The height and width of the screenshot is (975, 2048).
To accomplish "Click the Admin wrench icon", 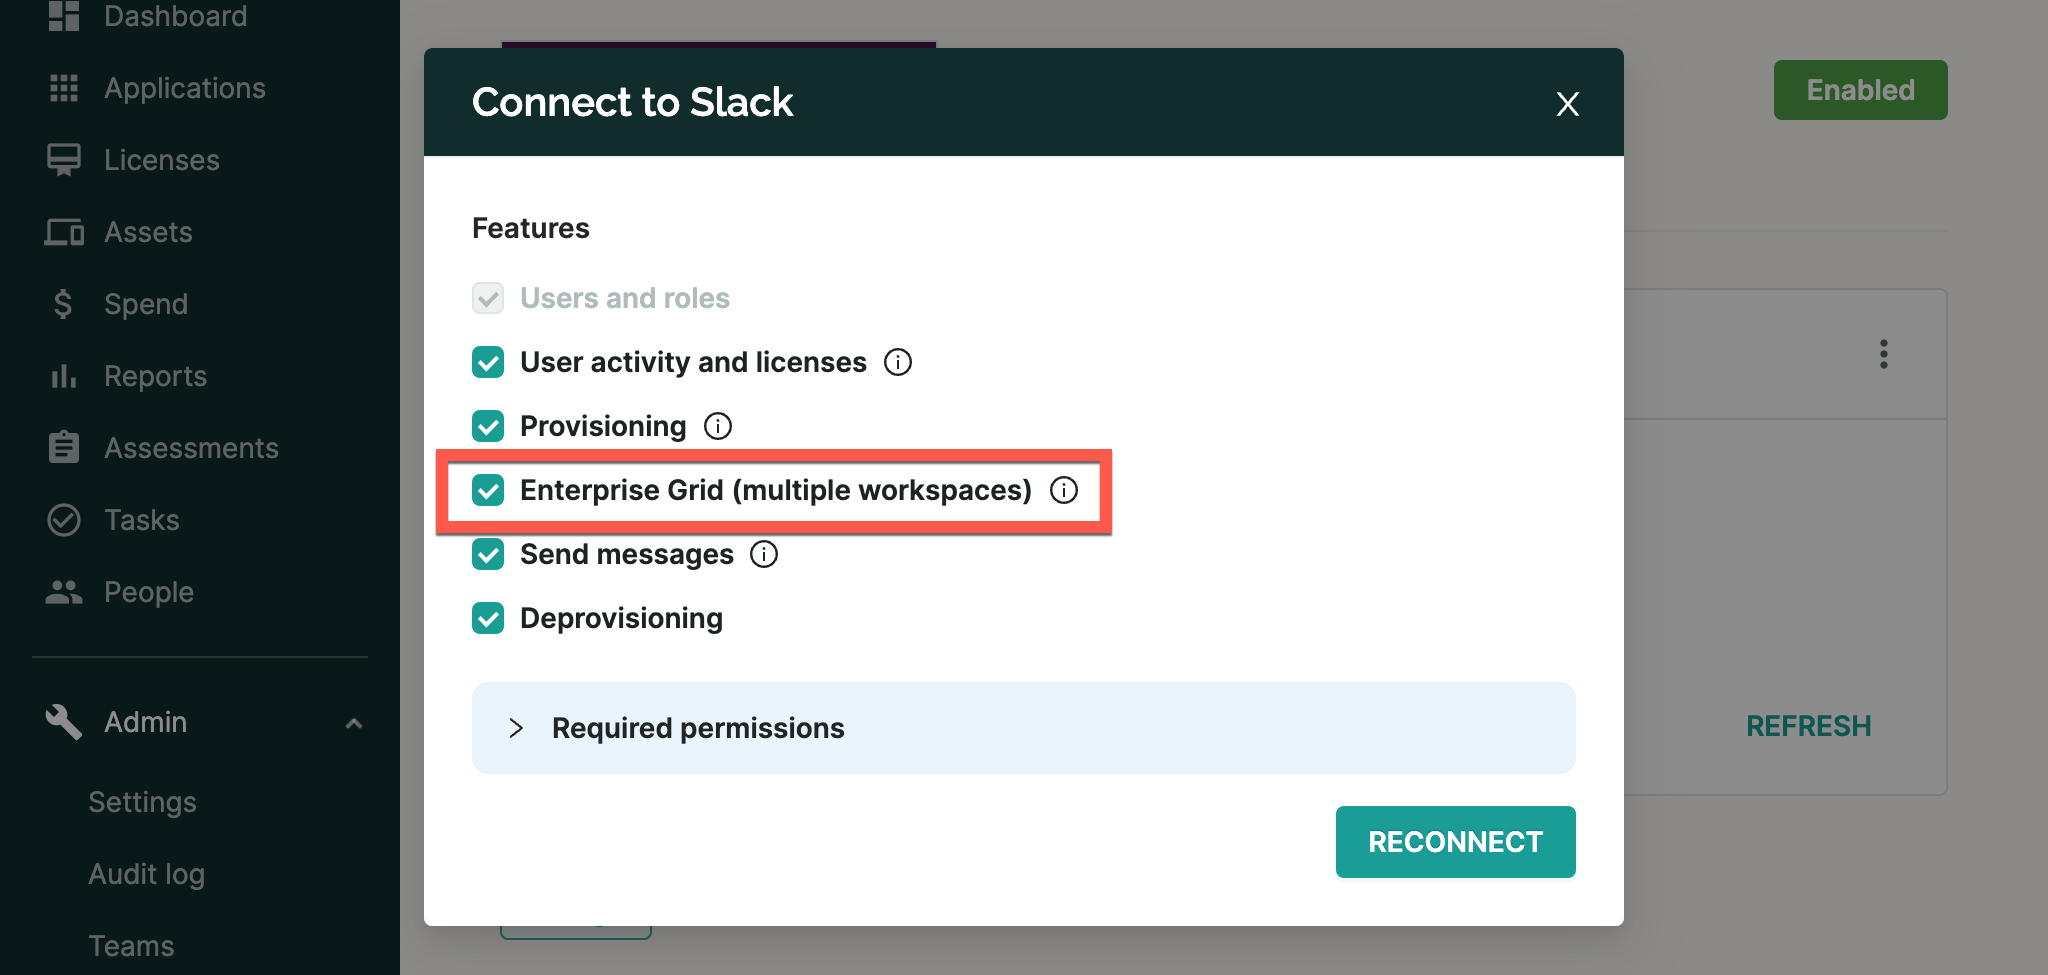I will tap(63, 721).
